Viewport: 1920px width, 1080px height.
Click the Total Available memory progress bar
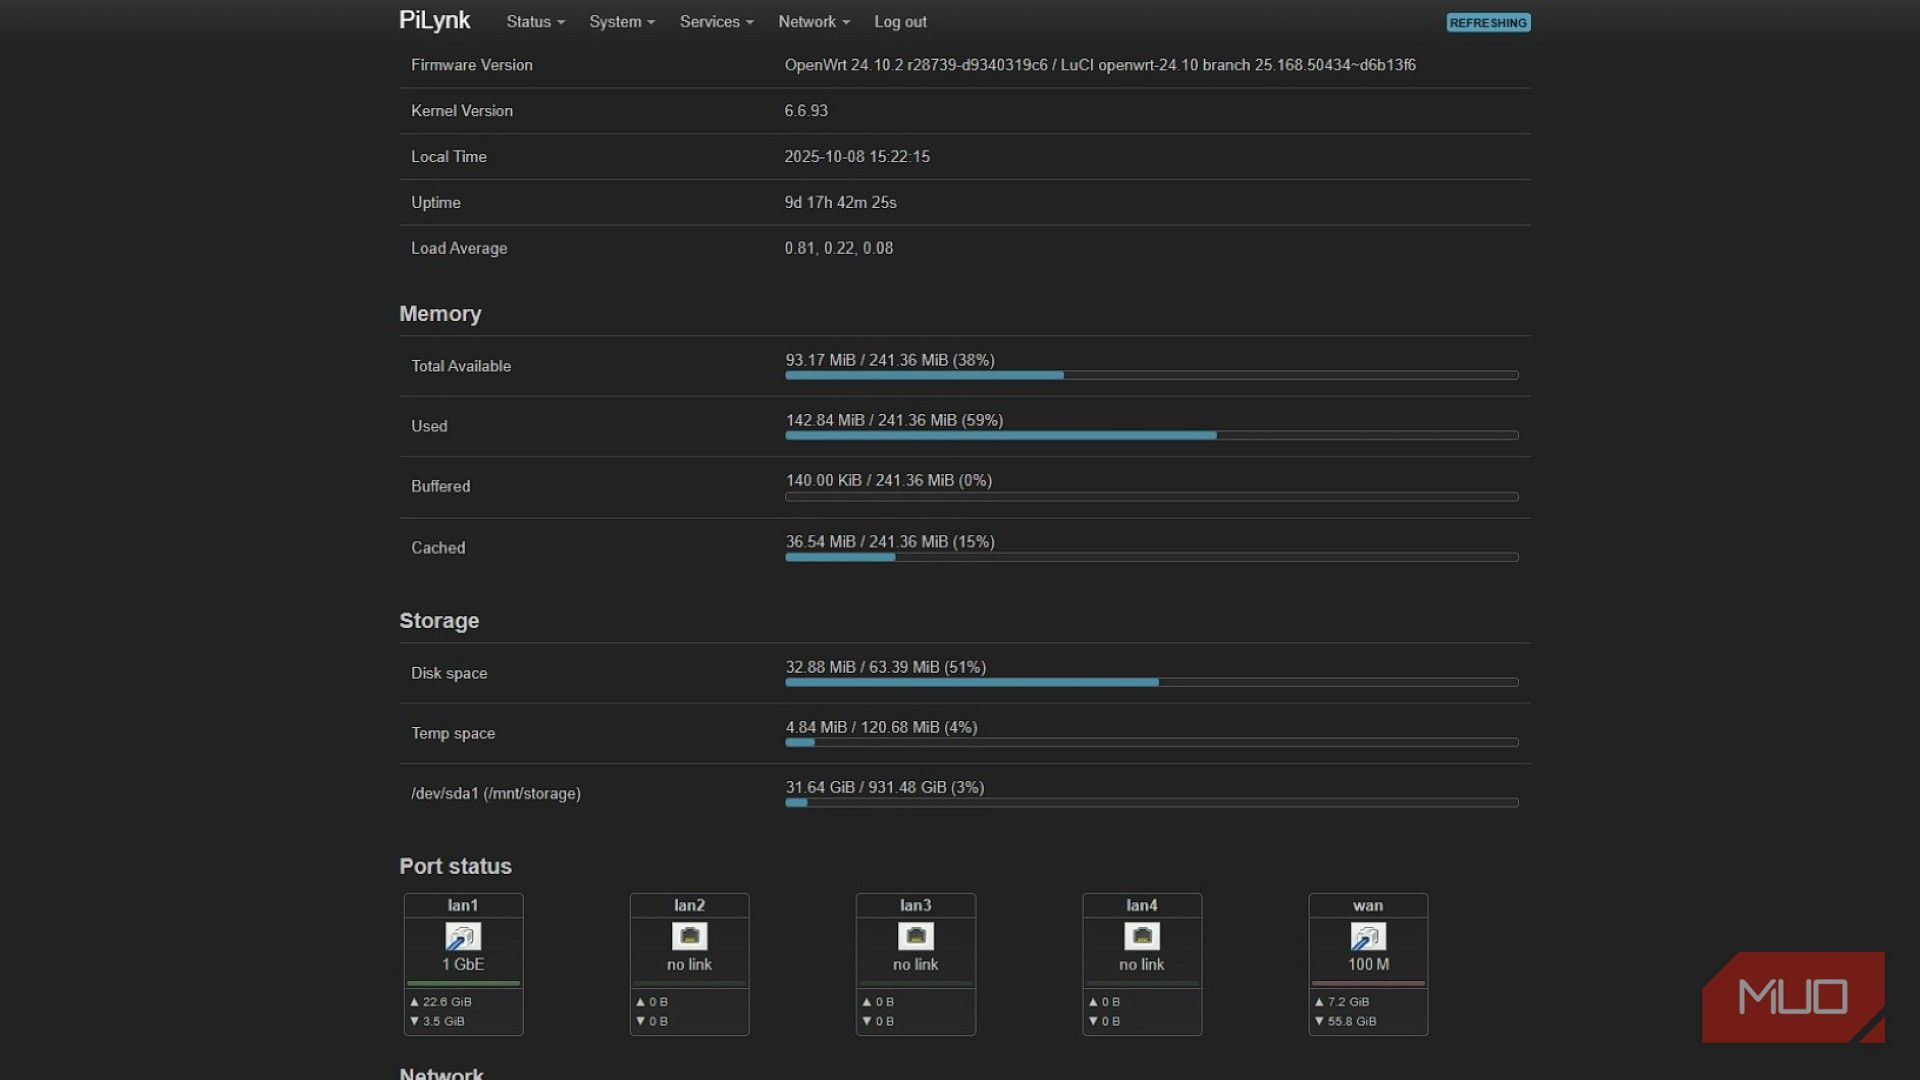(x=1152, y=376)
